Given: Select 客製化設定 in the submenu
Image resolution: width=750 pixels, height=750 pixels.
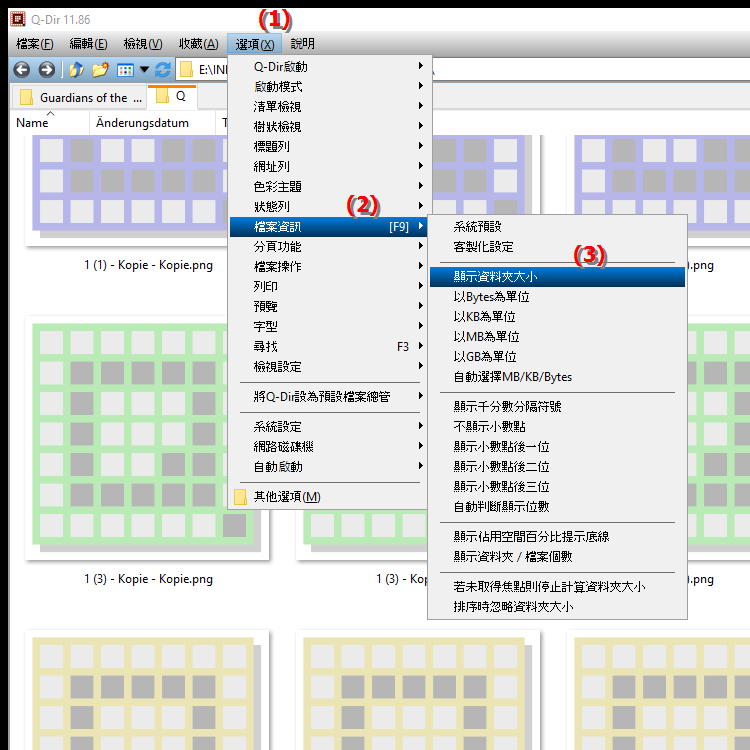Looking at the screenshot, I should (x=557, y=247).
